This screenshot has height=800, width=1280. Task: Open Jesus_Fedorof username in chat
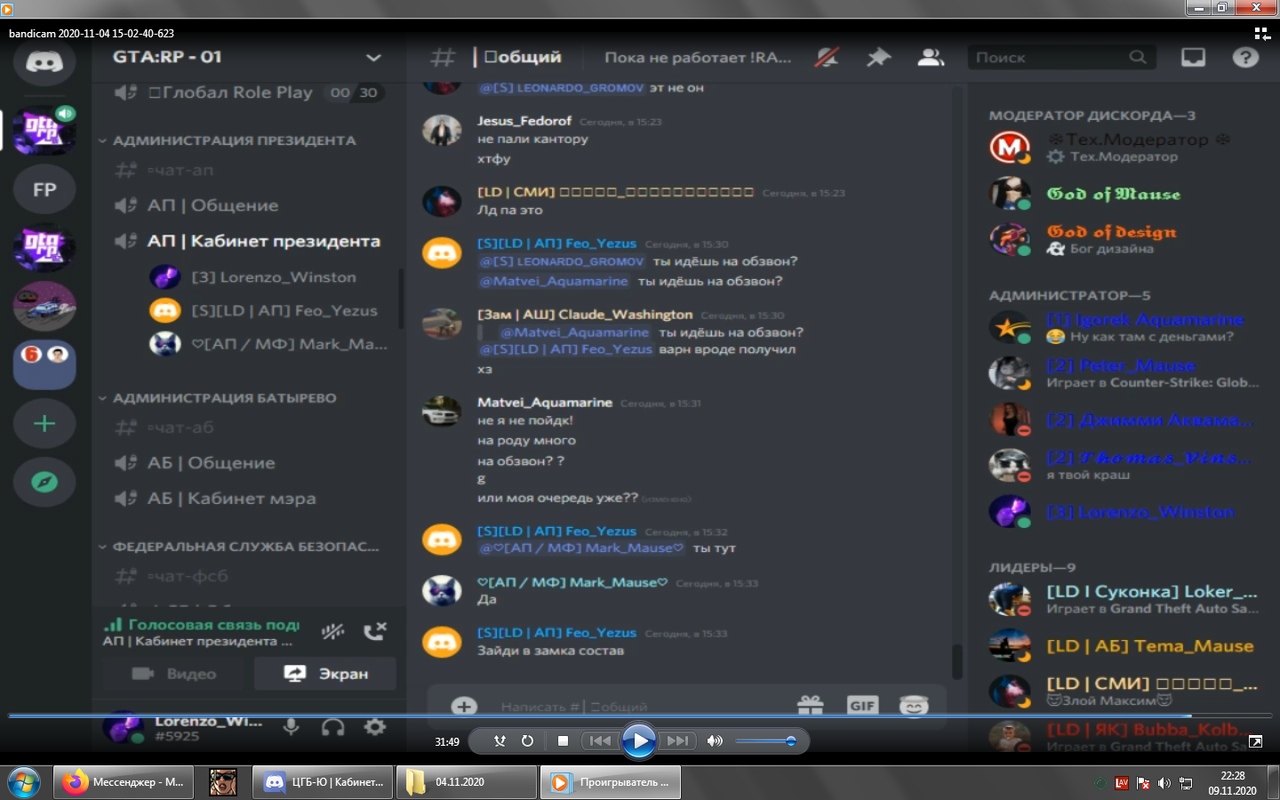point(524,121)
